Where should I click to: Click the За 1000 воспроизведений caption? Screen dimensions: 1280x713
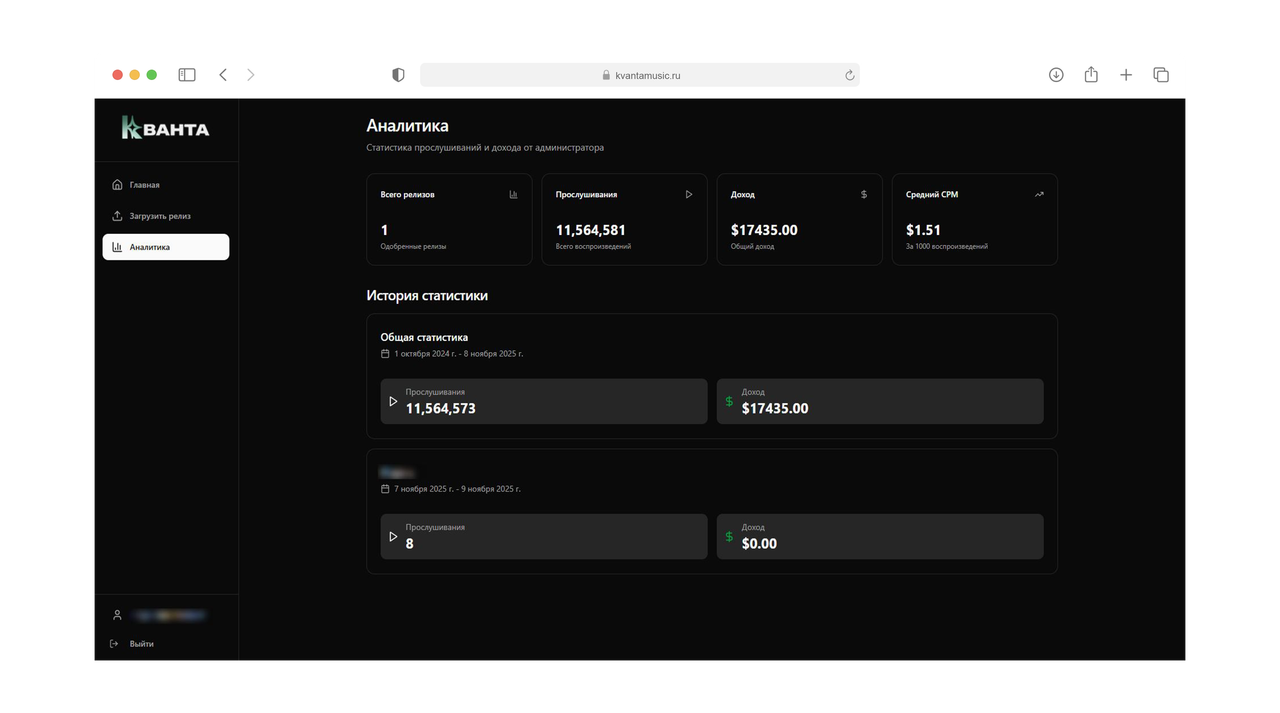[947, 246]
